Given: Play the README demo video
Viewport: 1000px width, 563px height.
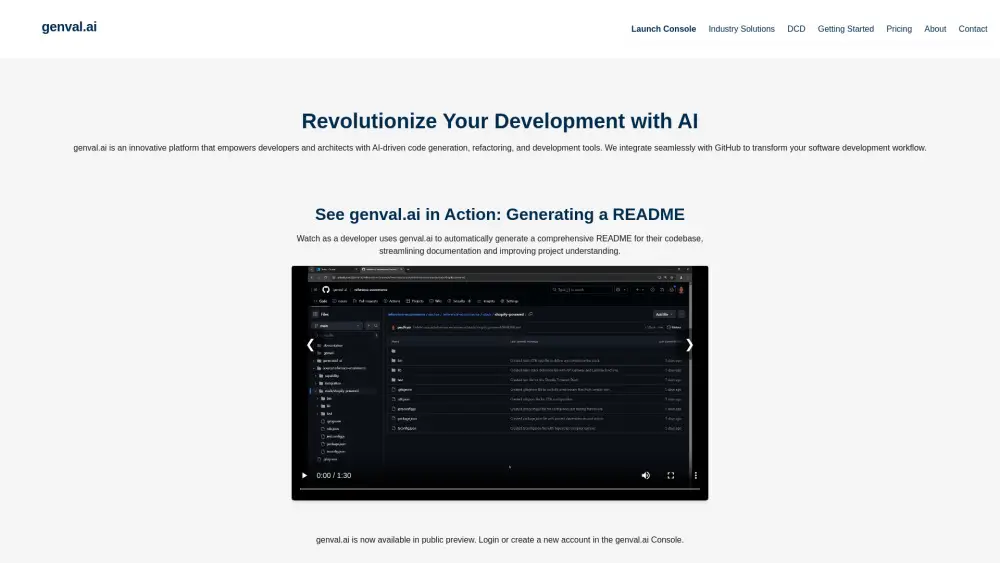Looking at the screenshot, I should click(305, 475).
